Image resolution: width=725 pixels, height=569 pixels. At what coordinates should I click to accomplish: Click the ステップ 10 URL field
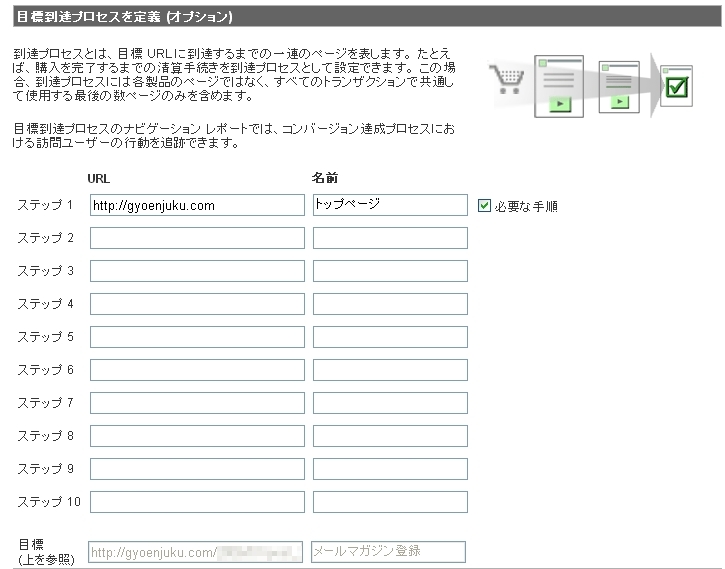(197, 502)
